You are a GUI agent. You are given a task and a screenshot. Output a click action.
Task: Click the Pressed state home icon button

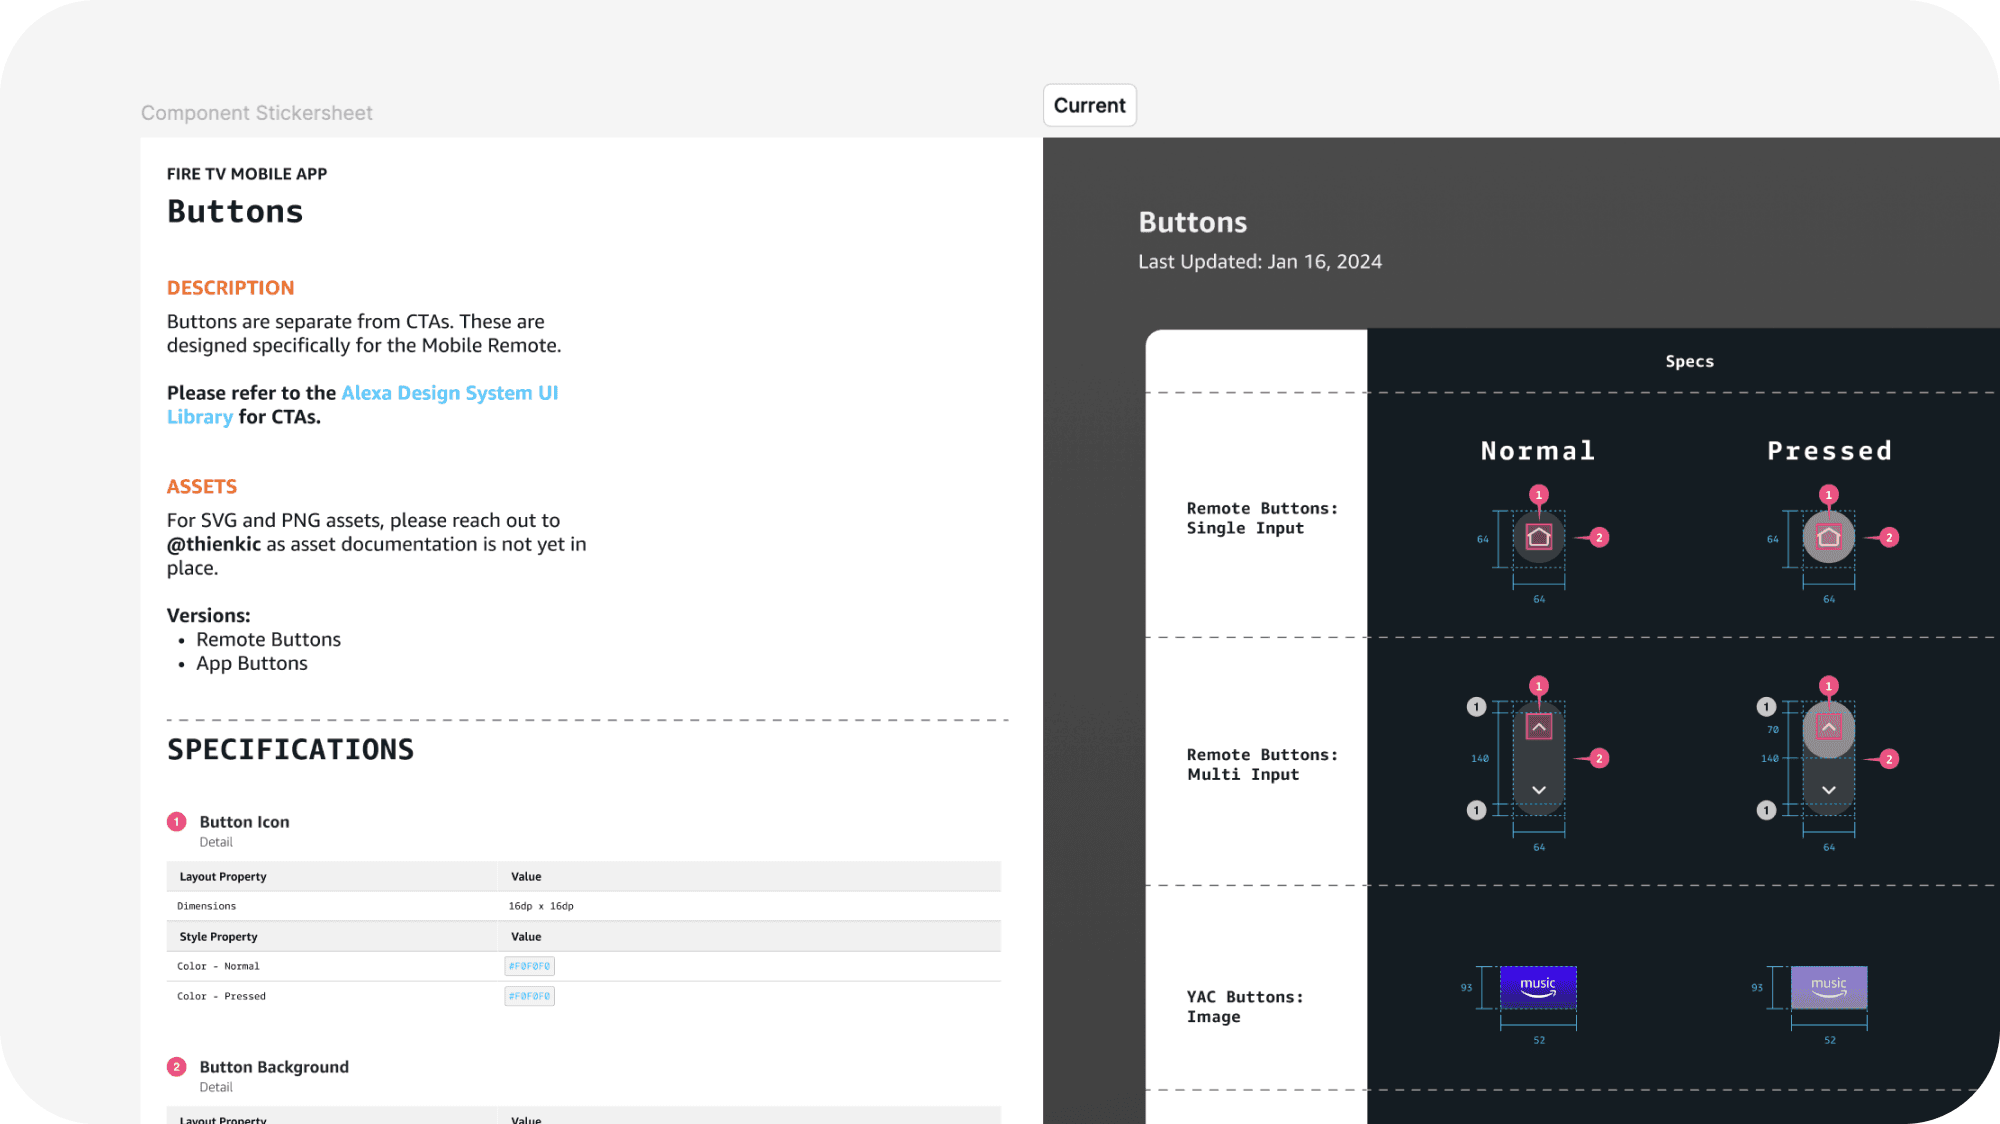1829,537
